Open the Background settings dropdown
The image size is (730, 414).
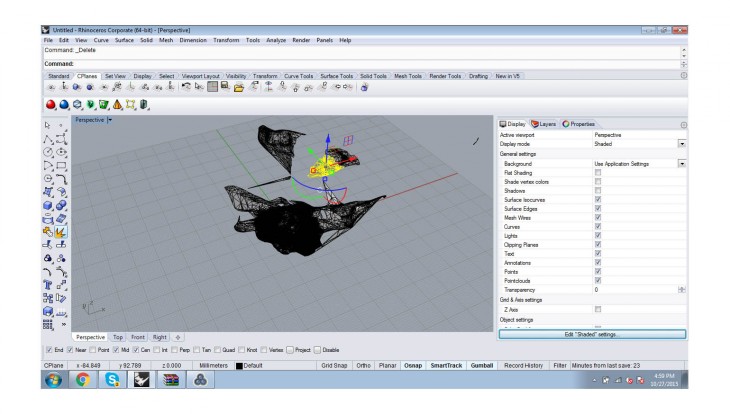pos(682,163)
